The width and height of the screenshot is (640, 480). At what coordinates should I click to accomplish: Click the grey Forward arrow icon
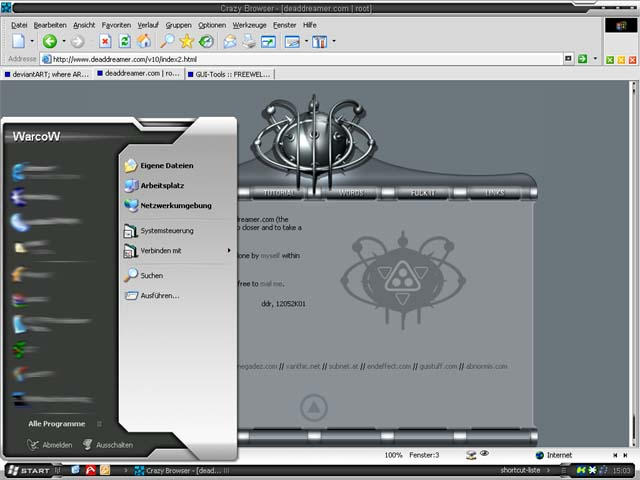pyautogui.click(x=77, y=41)
